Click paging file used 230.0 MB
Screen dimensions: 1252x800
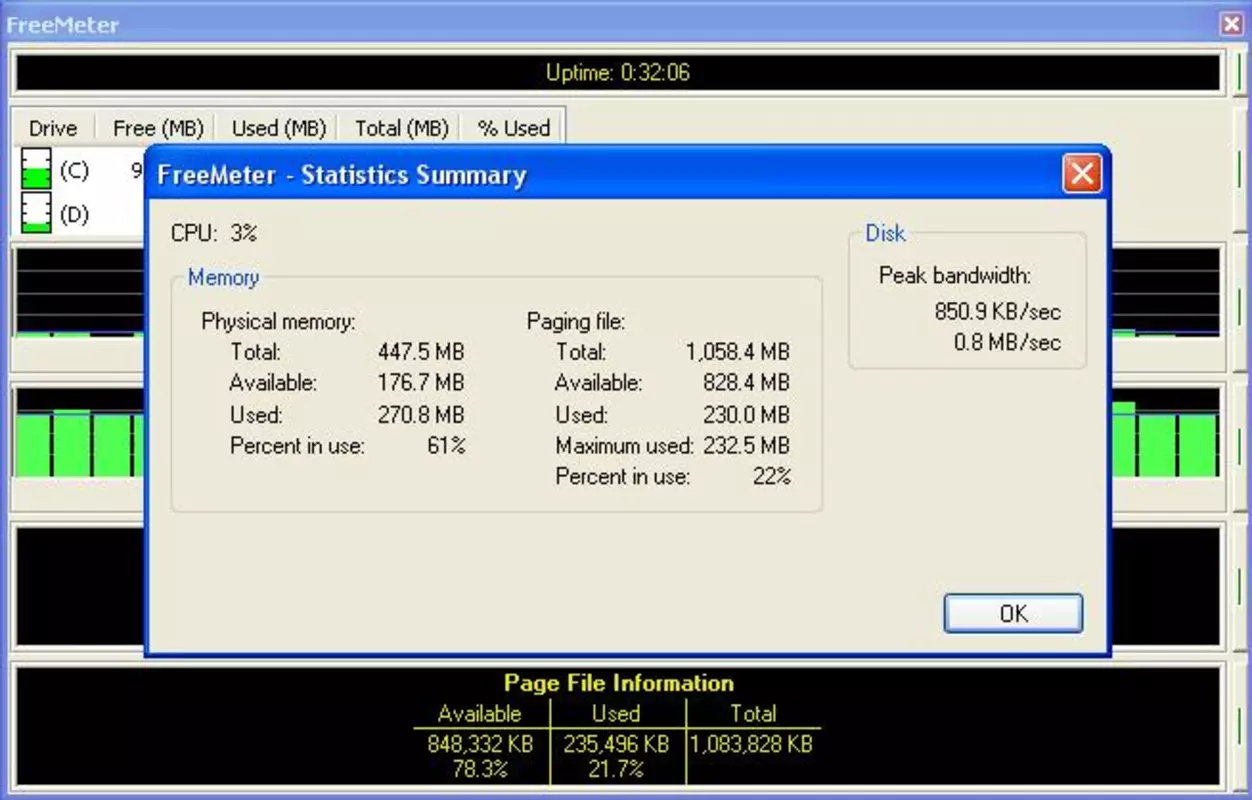pos(746,415)
